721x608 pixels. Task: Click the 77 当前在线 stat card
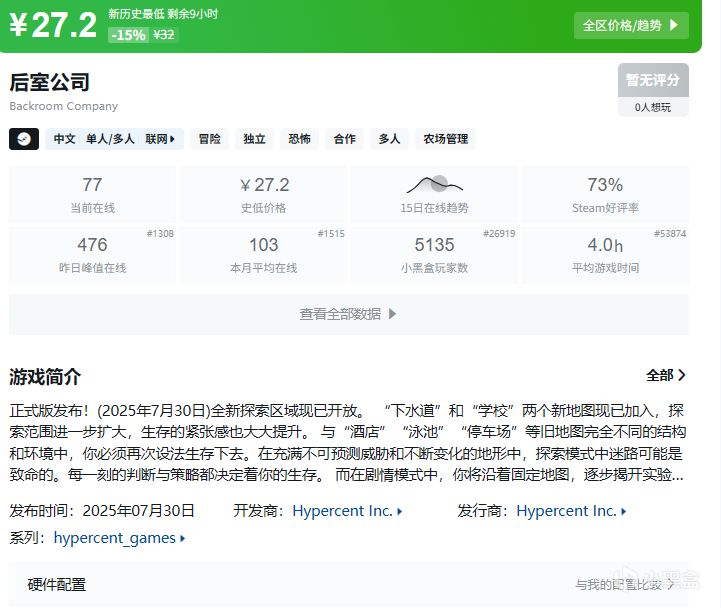click(92, 194)
